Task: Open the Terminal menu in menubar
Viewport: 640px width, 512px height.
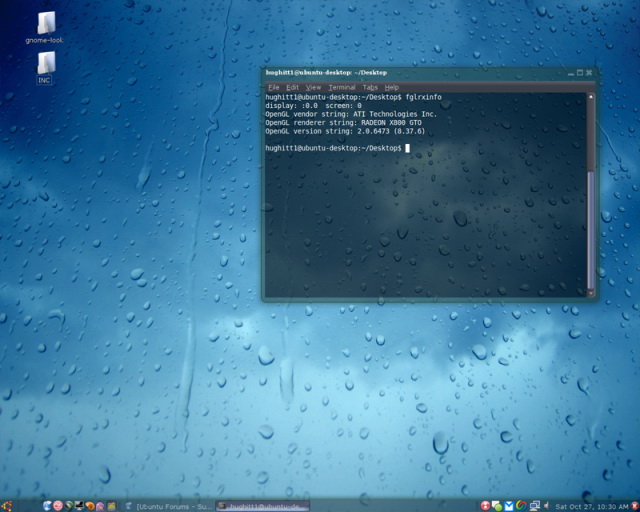Action: pyautogui.click(x=341, y=87)
